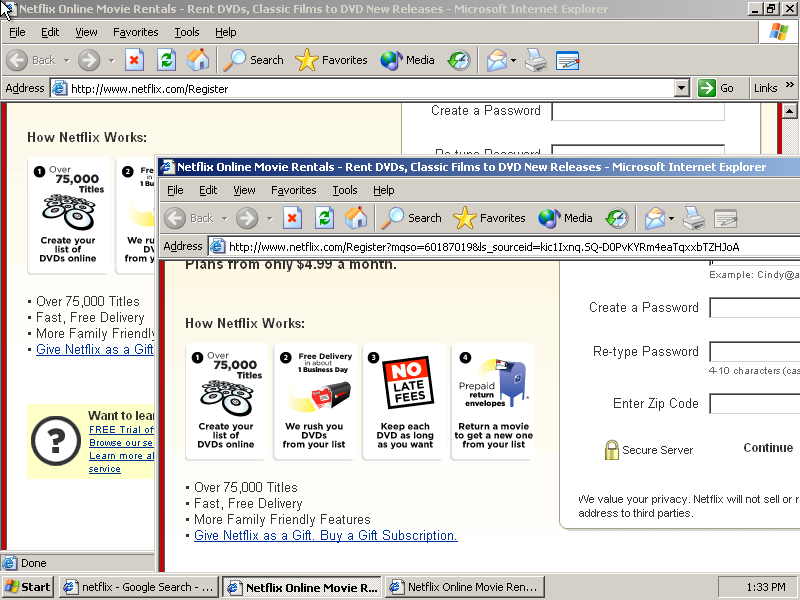Click Continue button on register form
Viewport: 800px width, 600px height.
pyautogui.click(x=768, y=447)
